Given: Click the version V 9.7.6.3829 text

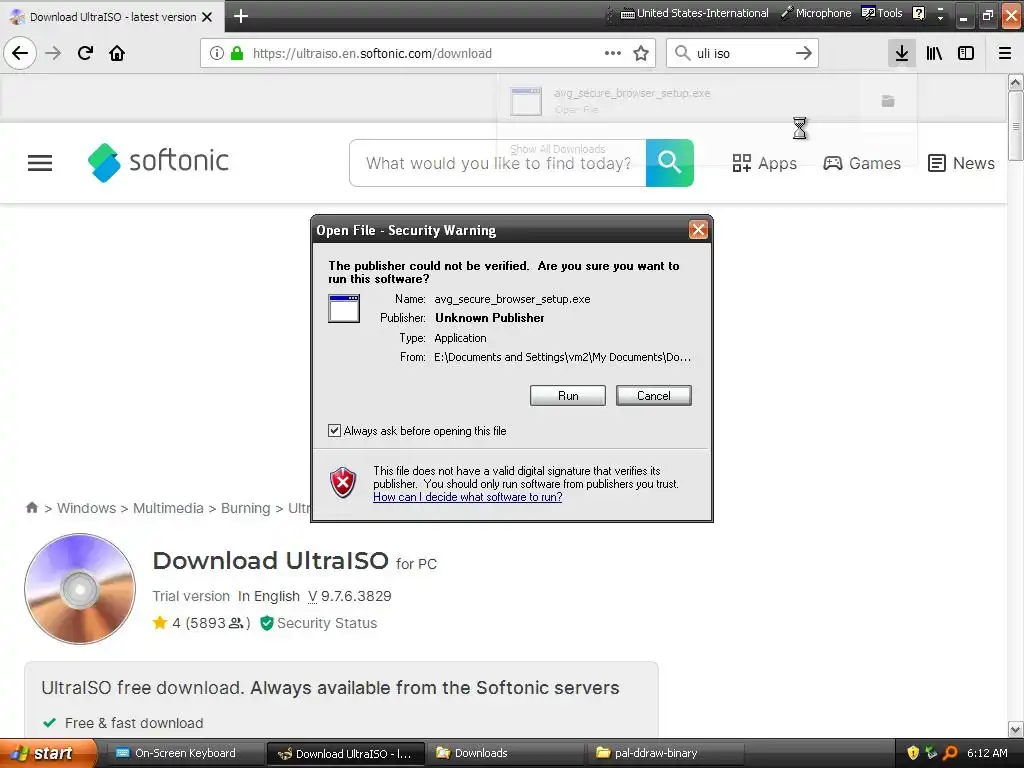Looking at the screenshot, I should (x=349, y=596).
